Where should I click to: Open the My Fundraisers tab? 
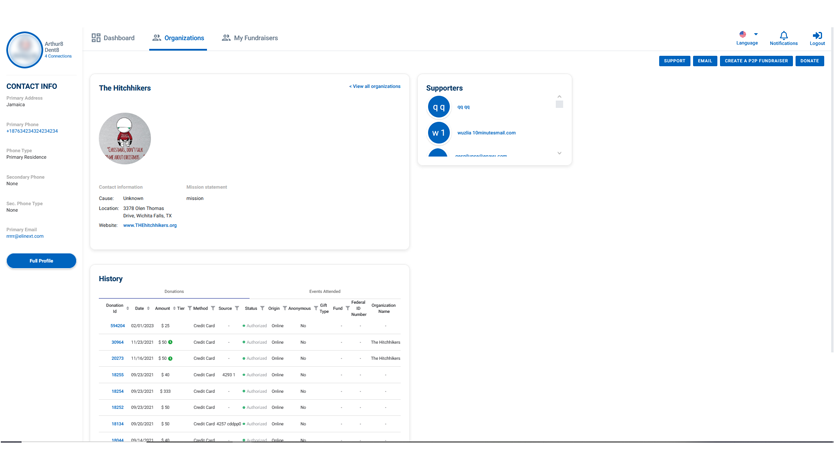(250, 38)
